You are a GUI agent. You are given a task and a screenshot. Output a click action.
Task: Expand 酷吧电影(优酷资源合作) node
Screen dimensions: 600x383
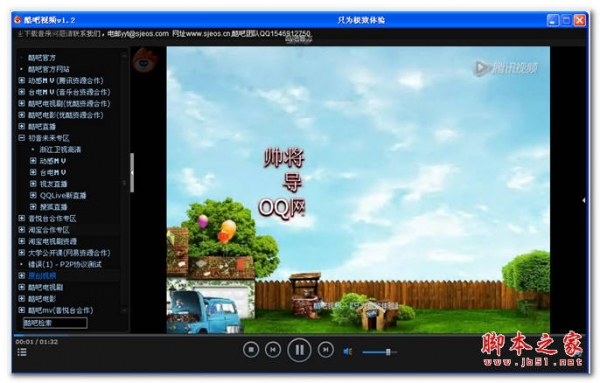21,115
